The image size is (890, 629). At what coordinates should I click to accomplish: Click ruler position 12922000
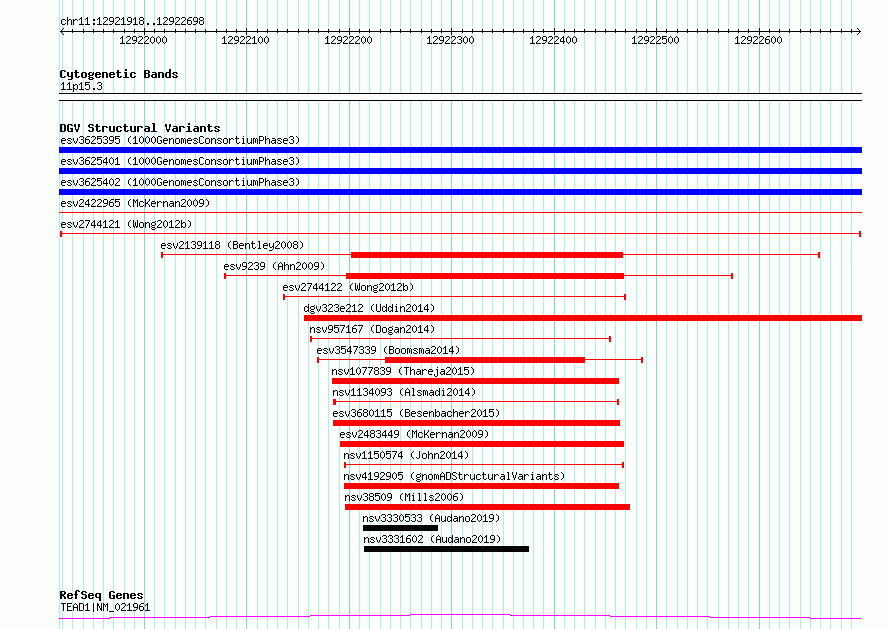[x=144, y=40]
